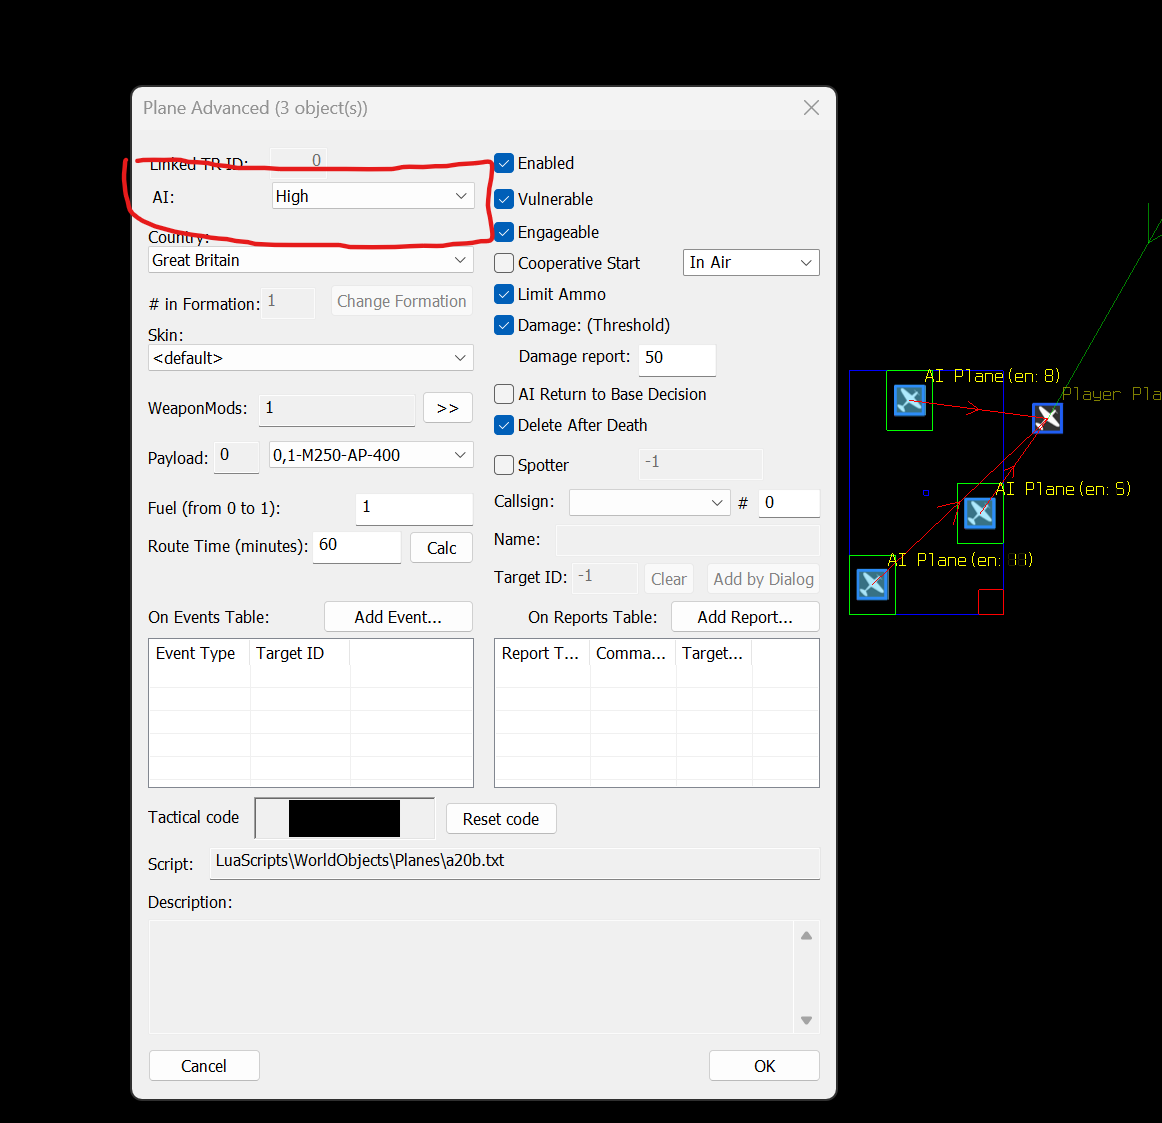Open the In Air start type dropdown

[751, 262]
